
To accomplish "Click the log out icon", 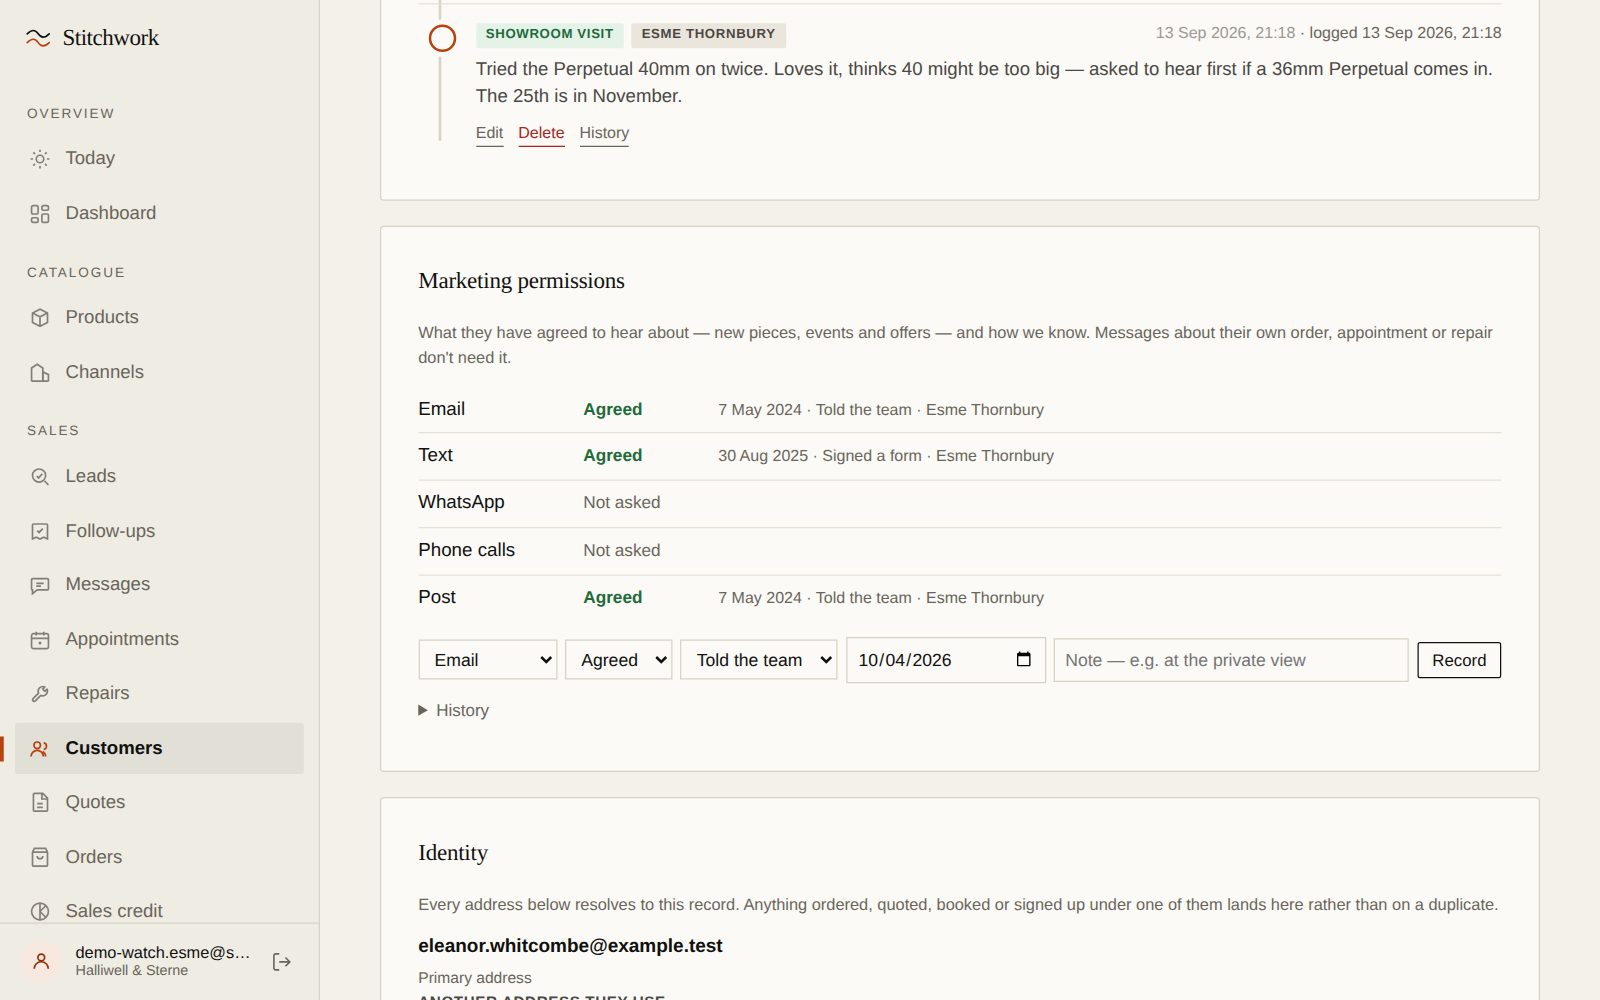I will point(282,962).
